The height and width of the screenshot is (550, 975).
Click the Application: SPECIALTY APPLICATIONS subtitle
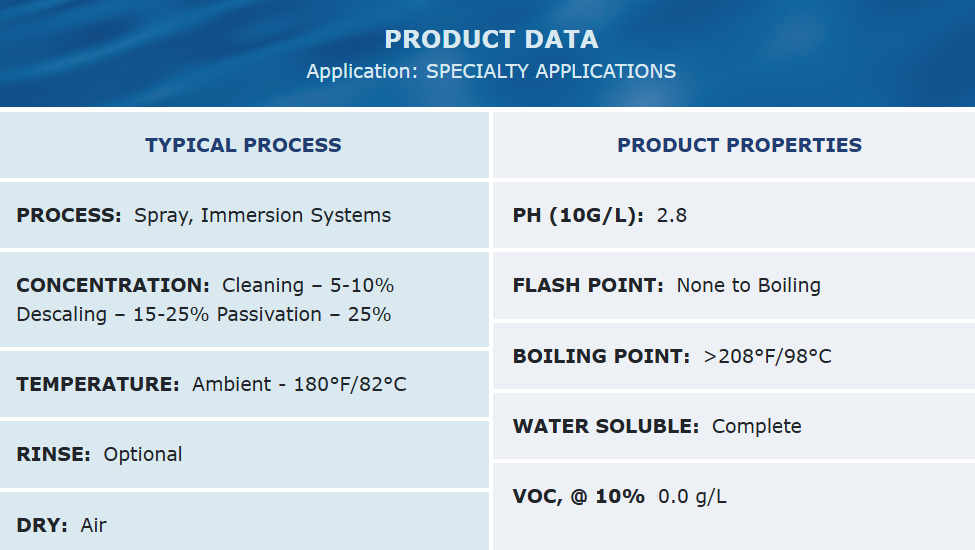(x=491, y=72)
